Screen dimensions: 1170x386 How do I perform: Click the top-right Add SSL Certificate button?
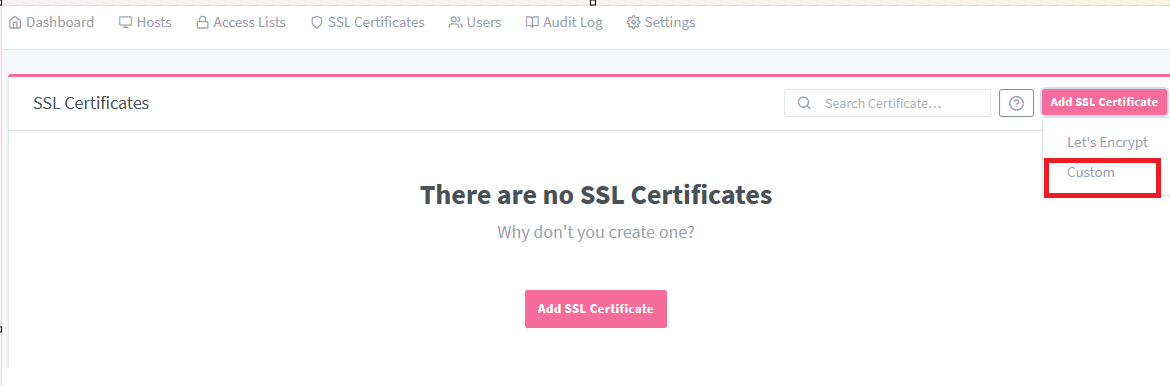1104,102
